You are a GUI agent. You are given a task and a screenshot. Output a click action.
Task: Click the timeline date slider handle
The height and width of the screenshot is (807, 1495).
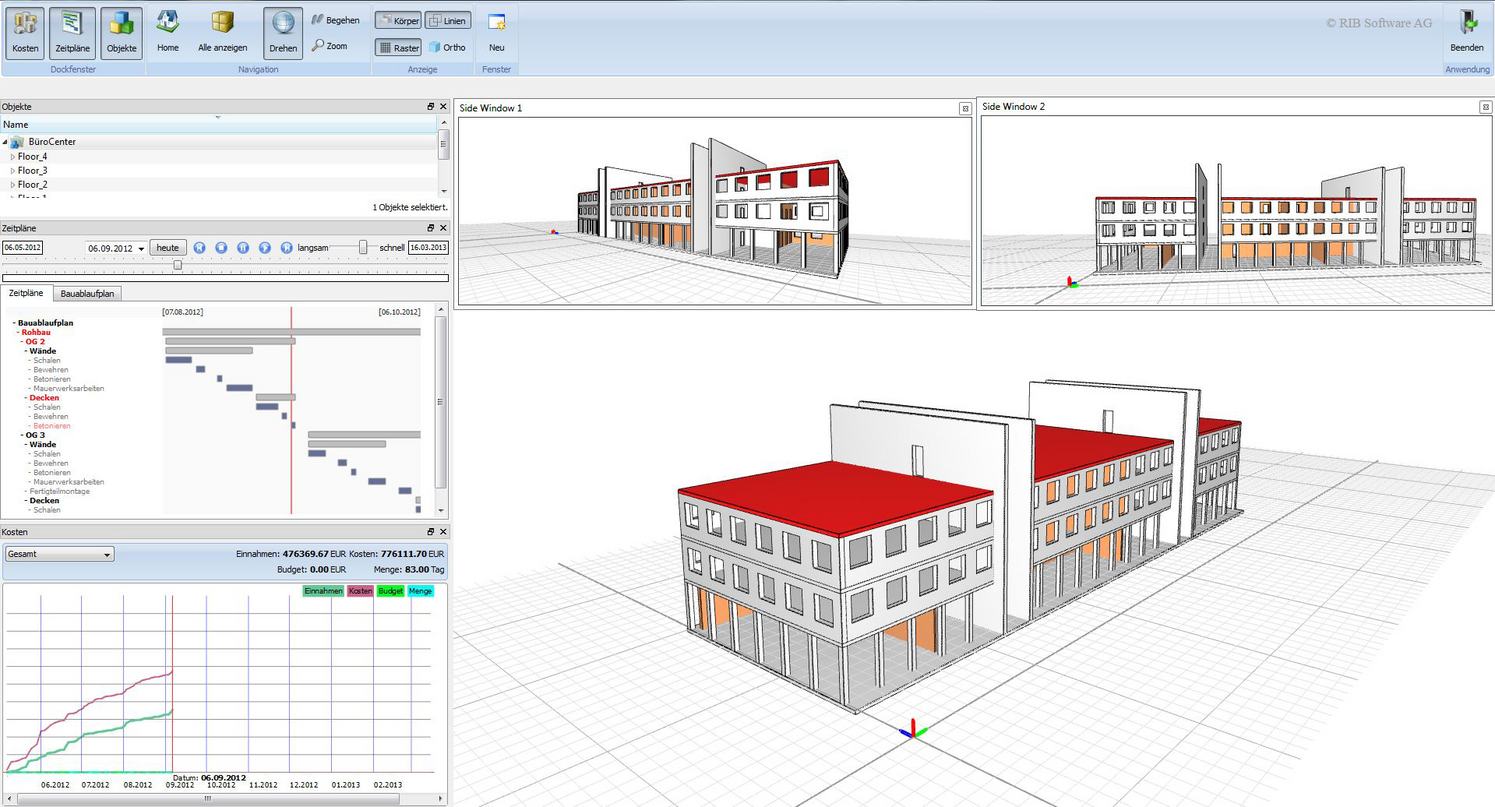click(178, 264)
